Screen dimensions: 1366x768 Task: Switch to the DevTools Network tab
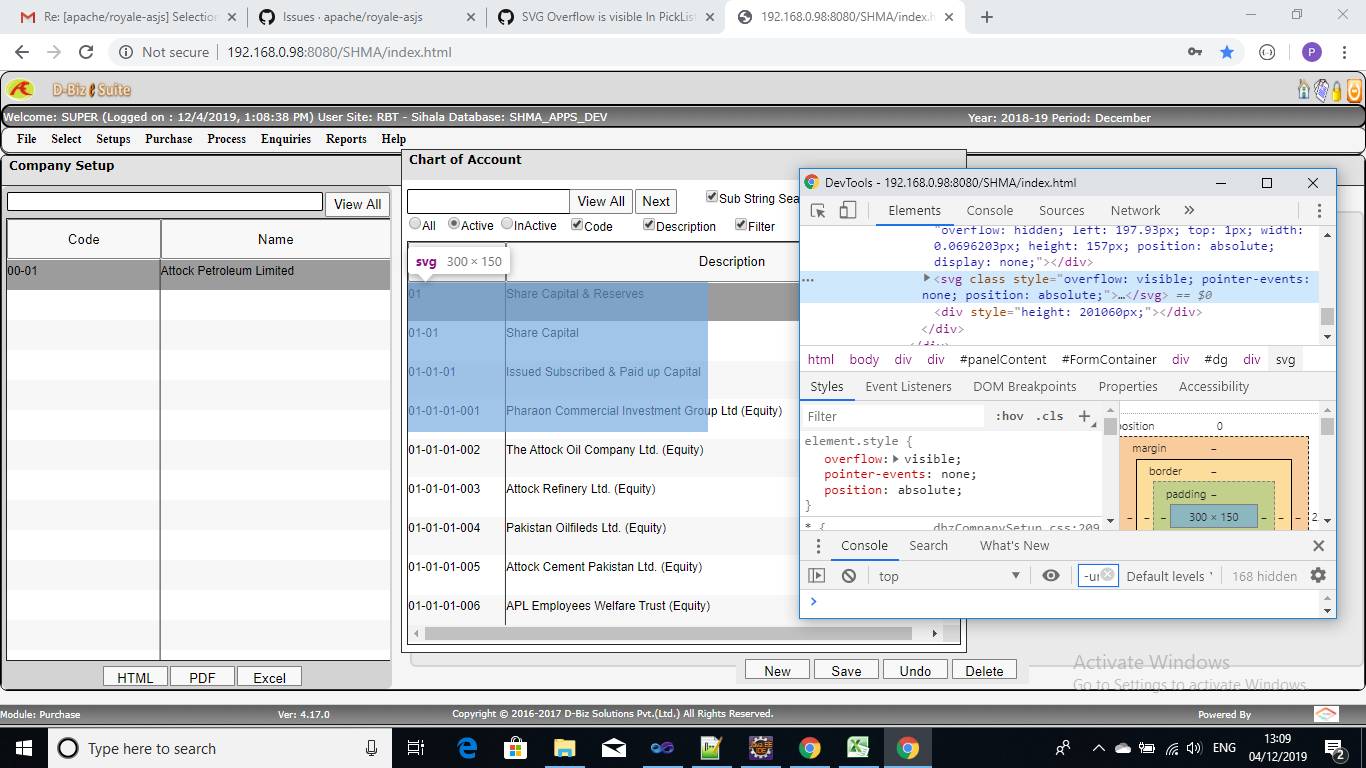pyautogui.click(x=1135, y=210)
